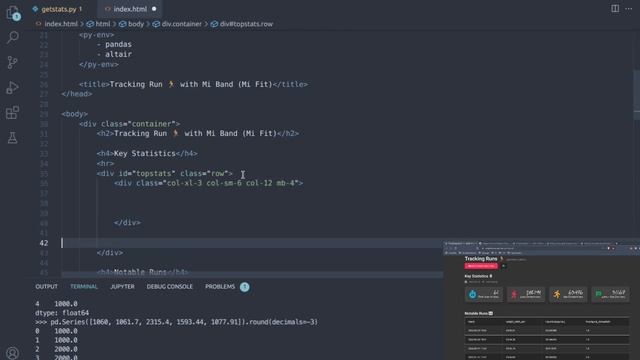This screenshot has height=360, width=640.
Task: Open the editor More Actions menu
Action: [629, 9]
